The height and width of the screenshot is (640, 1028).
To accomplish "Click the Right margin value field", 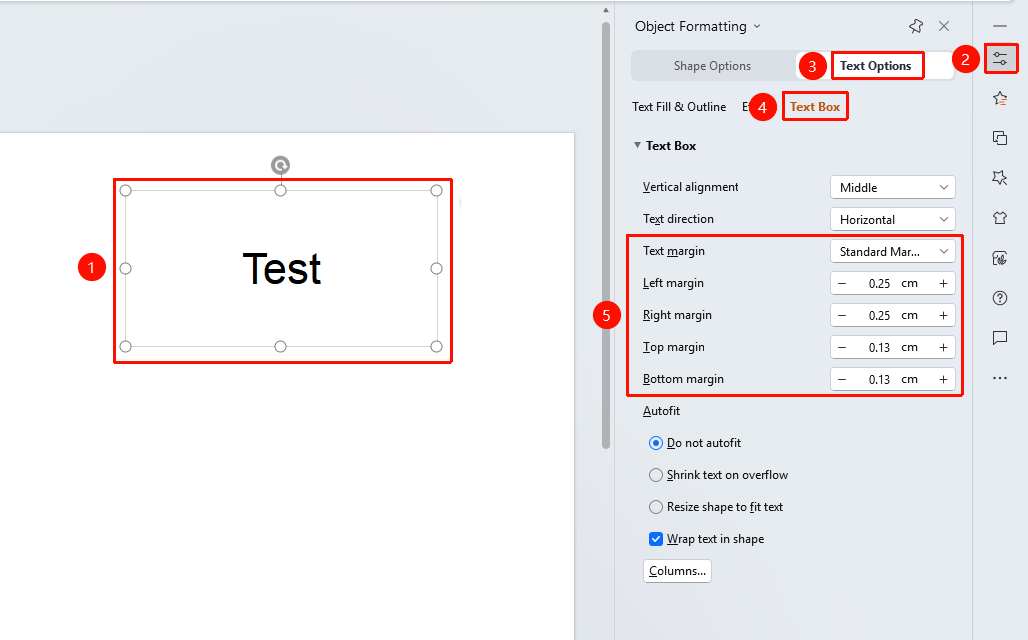I will (x=892, y=315).
